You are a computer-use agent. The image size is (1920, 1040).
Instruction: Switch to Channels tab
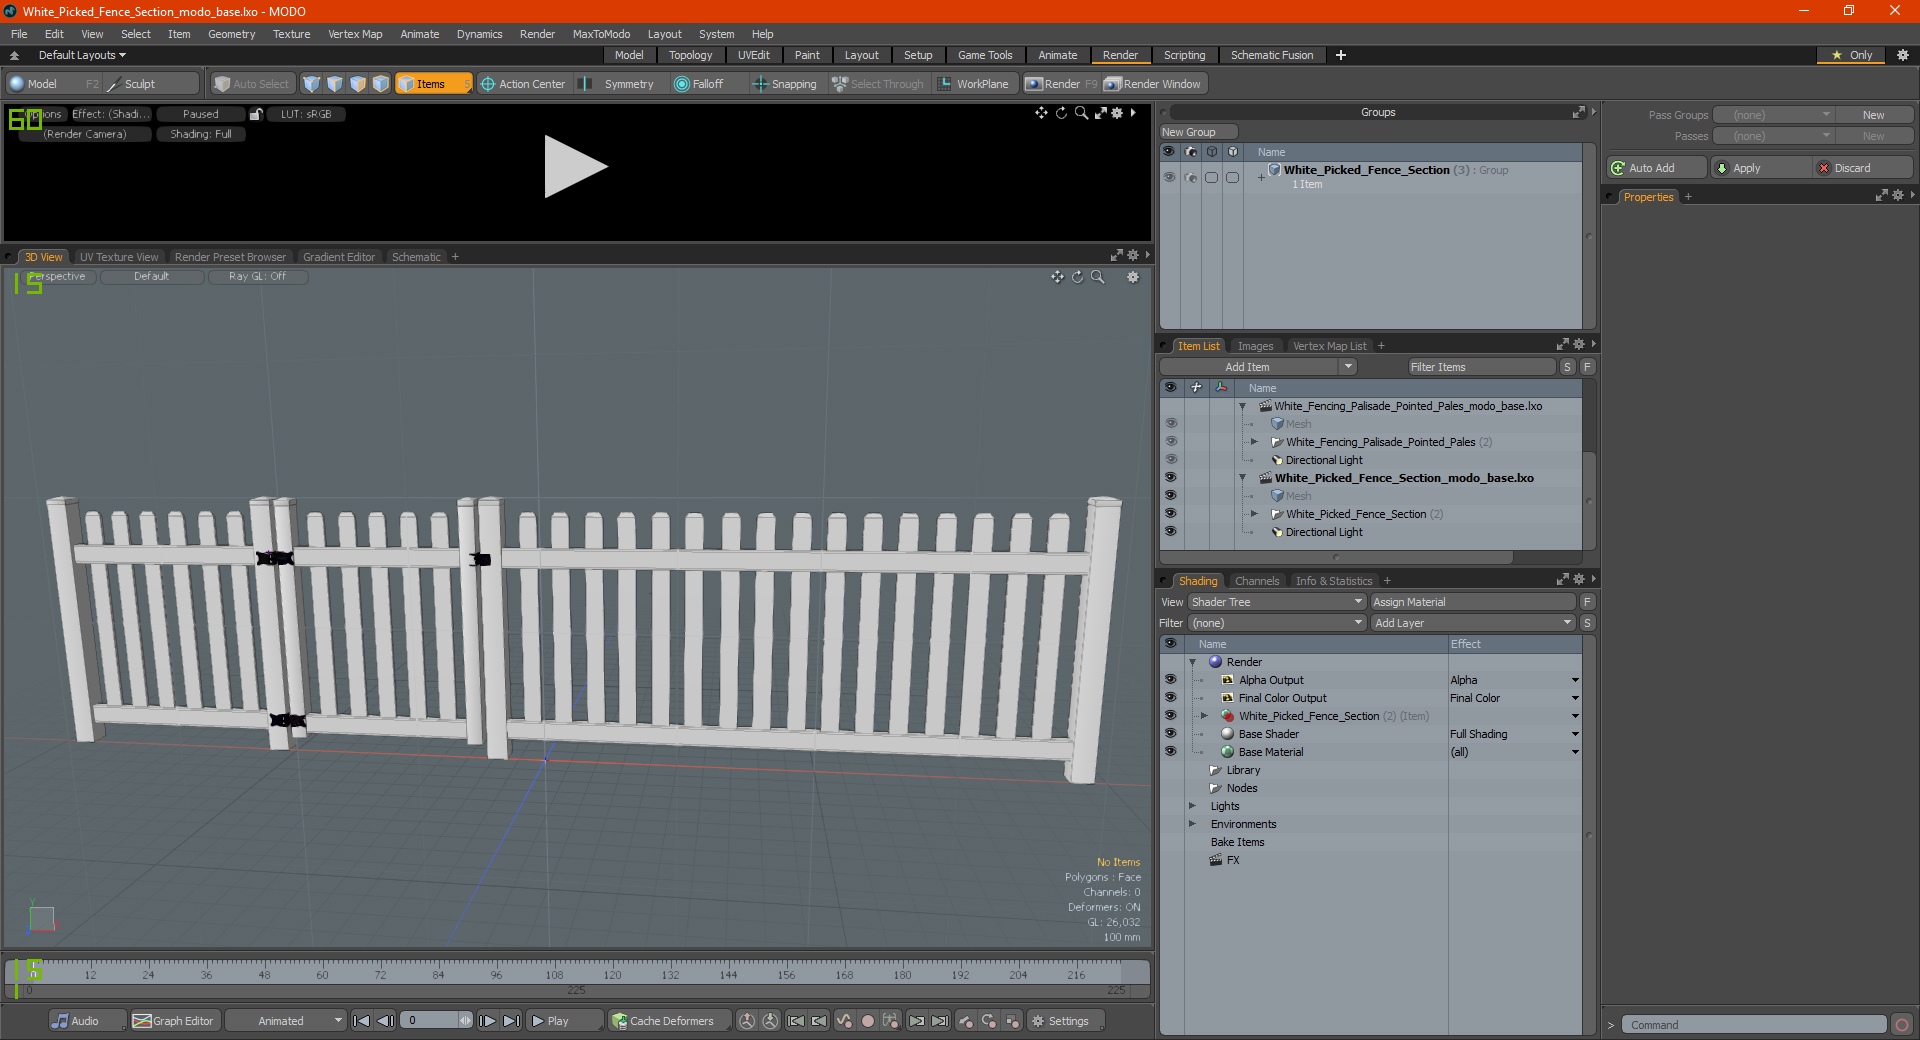[x=1257, y=581]
